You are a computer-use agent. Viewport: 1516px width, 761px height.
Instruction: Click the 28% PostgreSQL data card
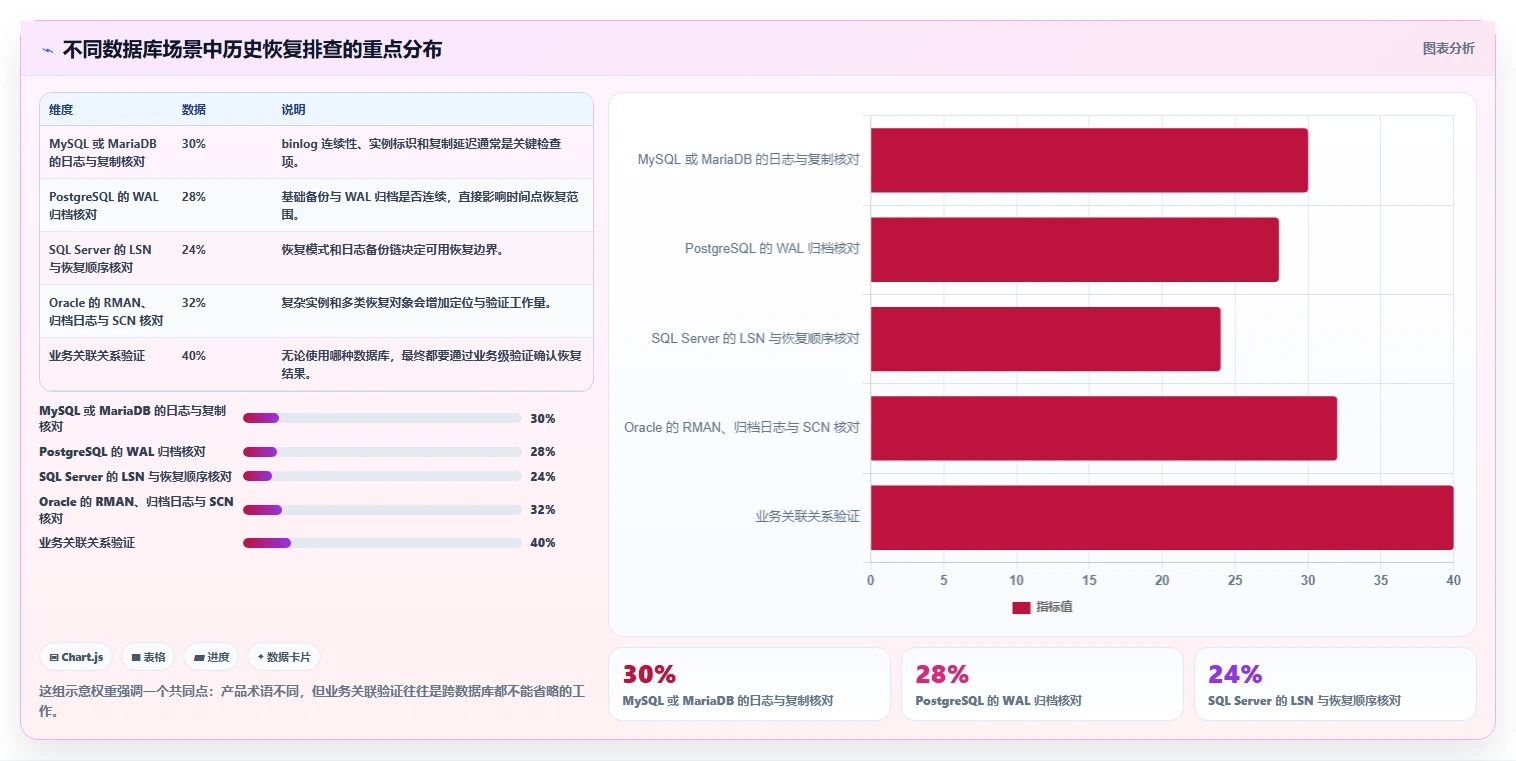pyautogui.click(x=1042, y=684)
